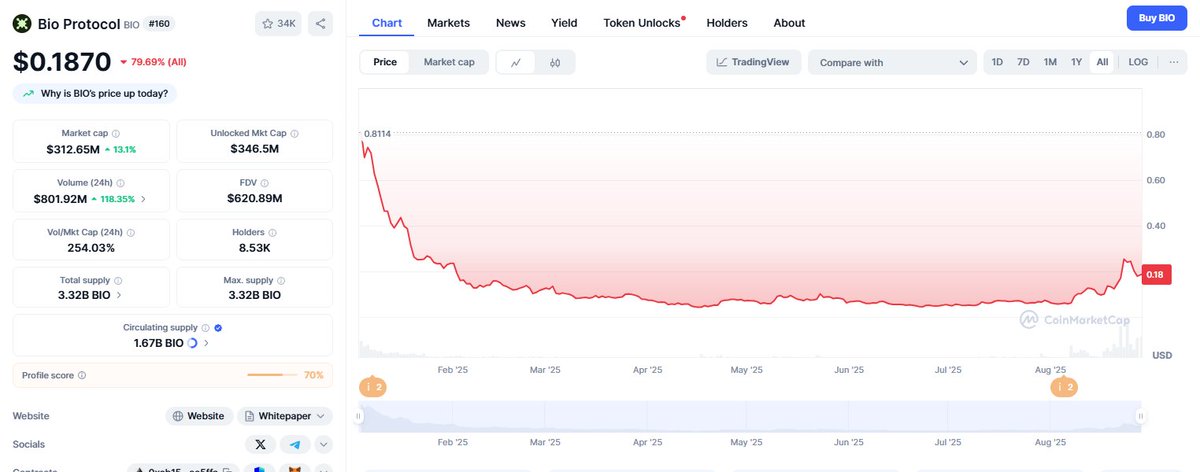Open the Yield tab
1200x472 pixels.
pos(564,22)
